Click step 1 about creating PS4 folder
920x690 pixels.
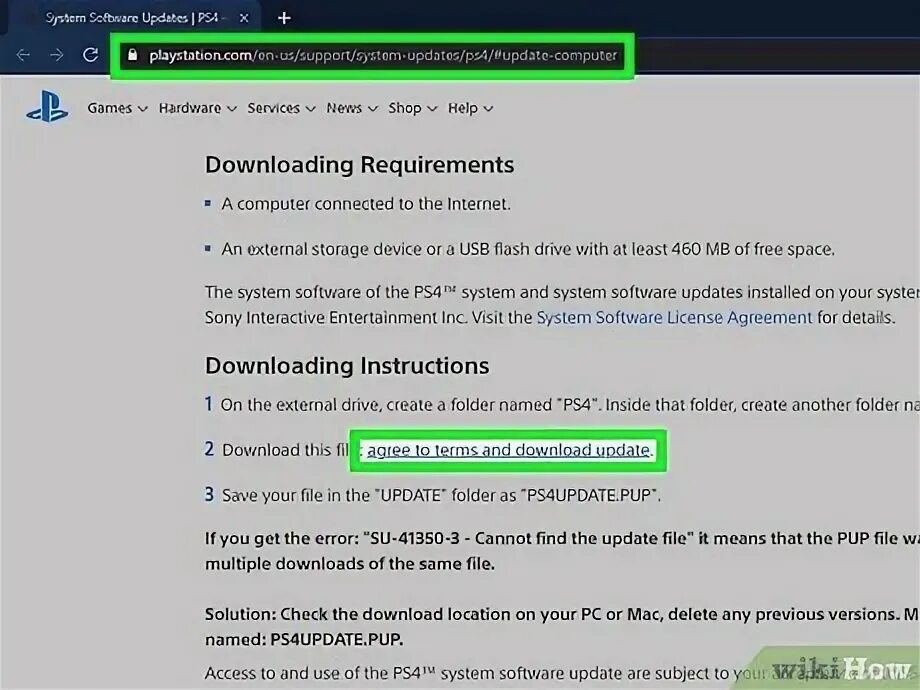562,405
